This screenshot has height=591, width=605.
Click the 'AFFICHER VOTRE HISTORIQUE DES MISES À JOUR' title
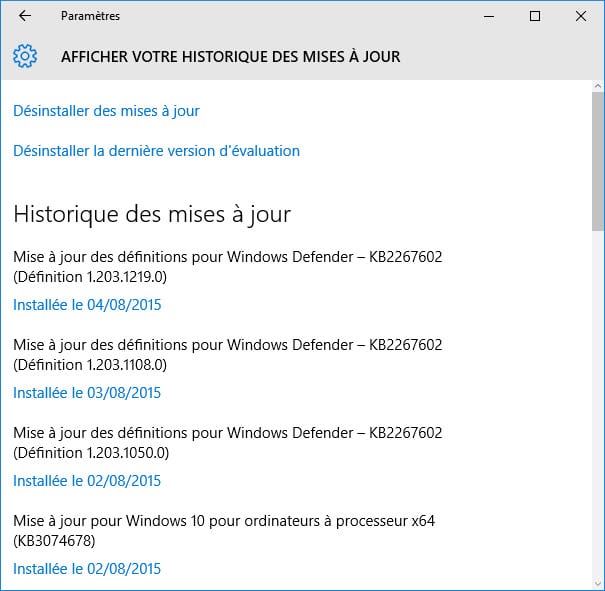[231, 57]
